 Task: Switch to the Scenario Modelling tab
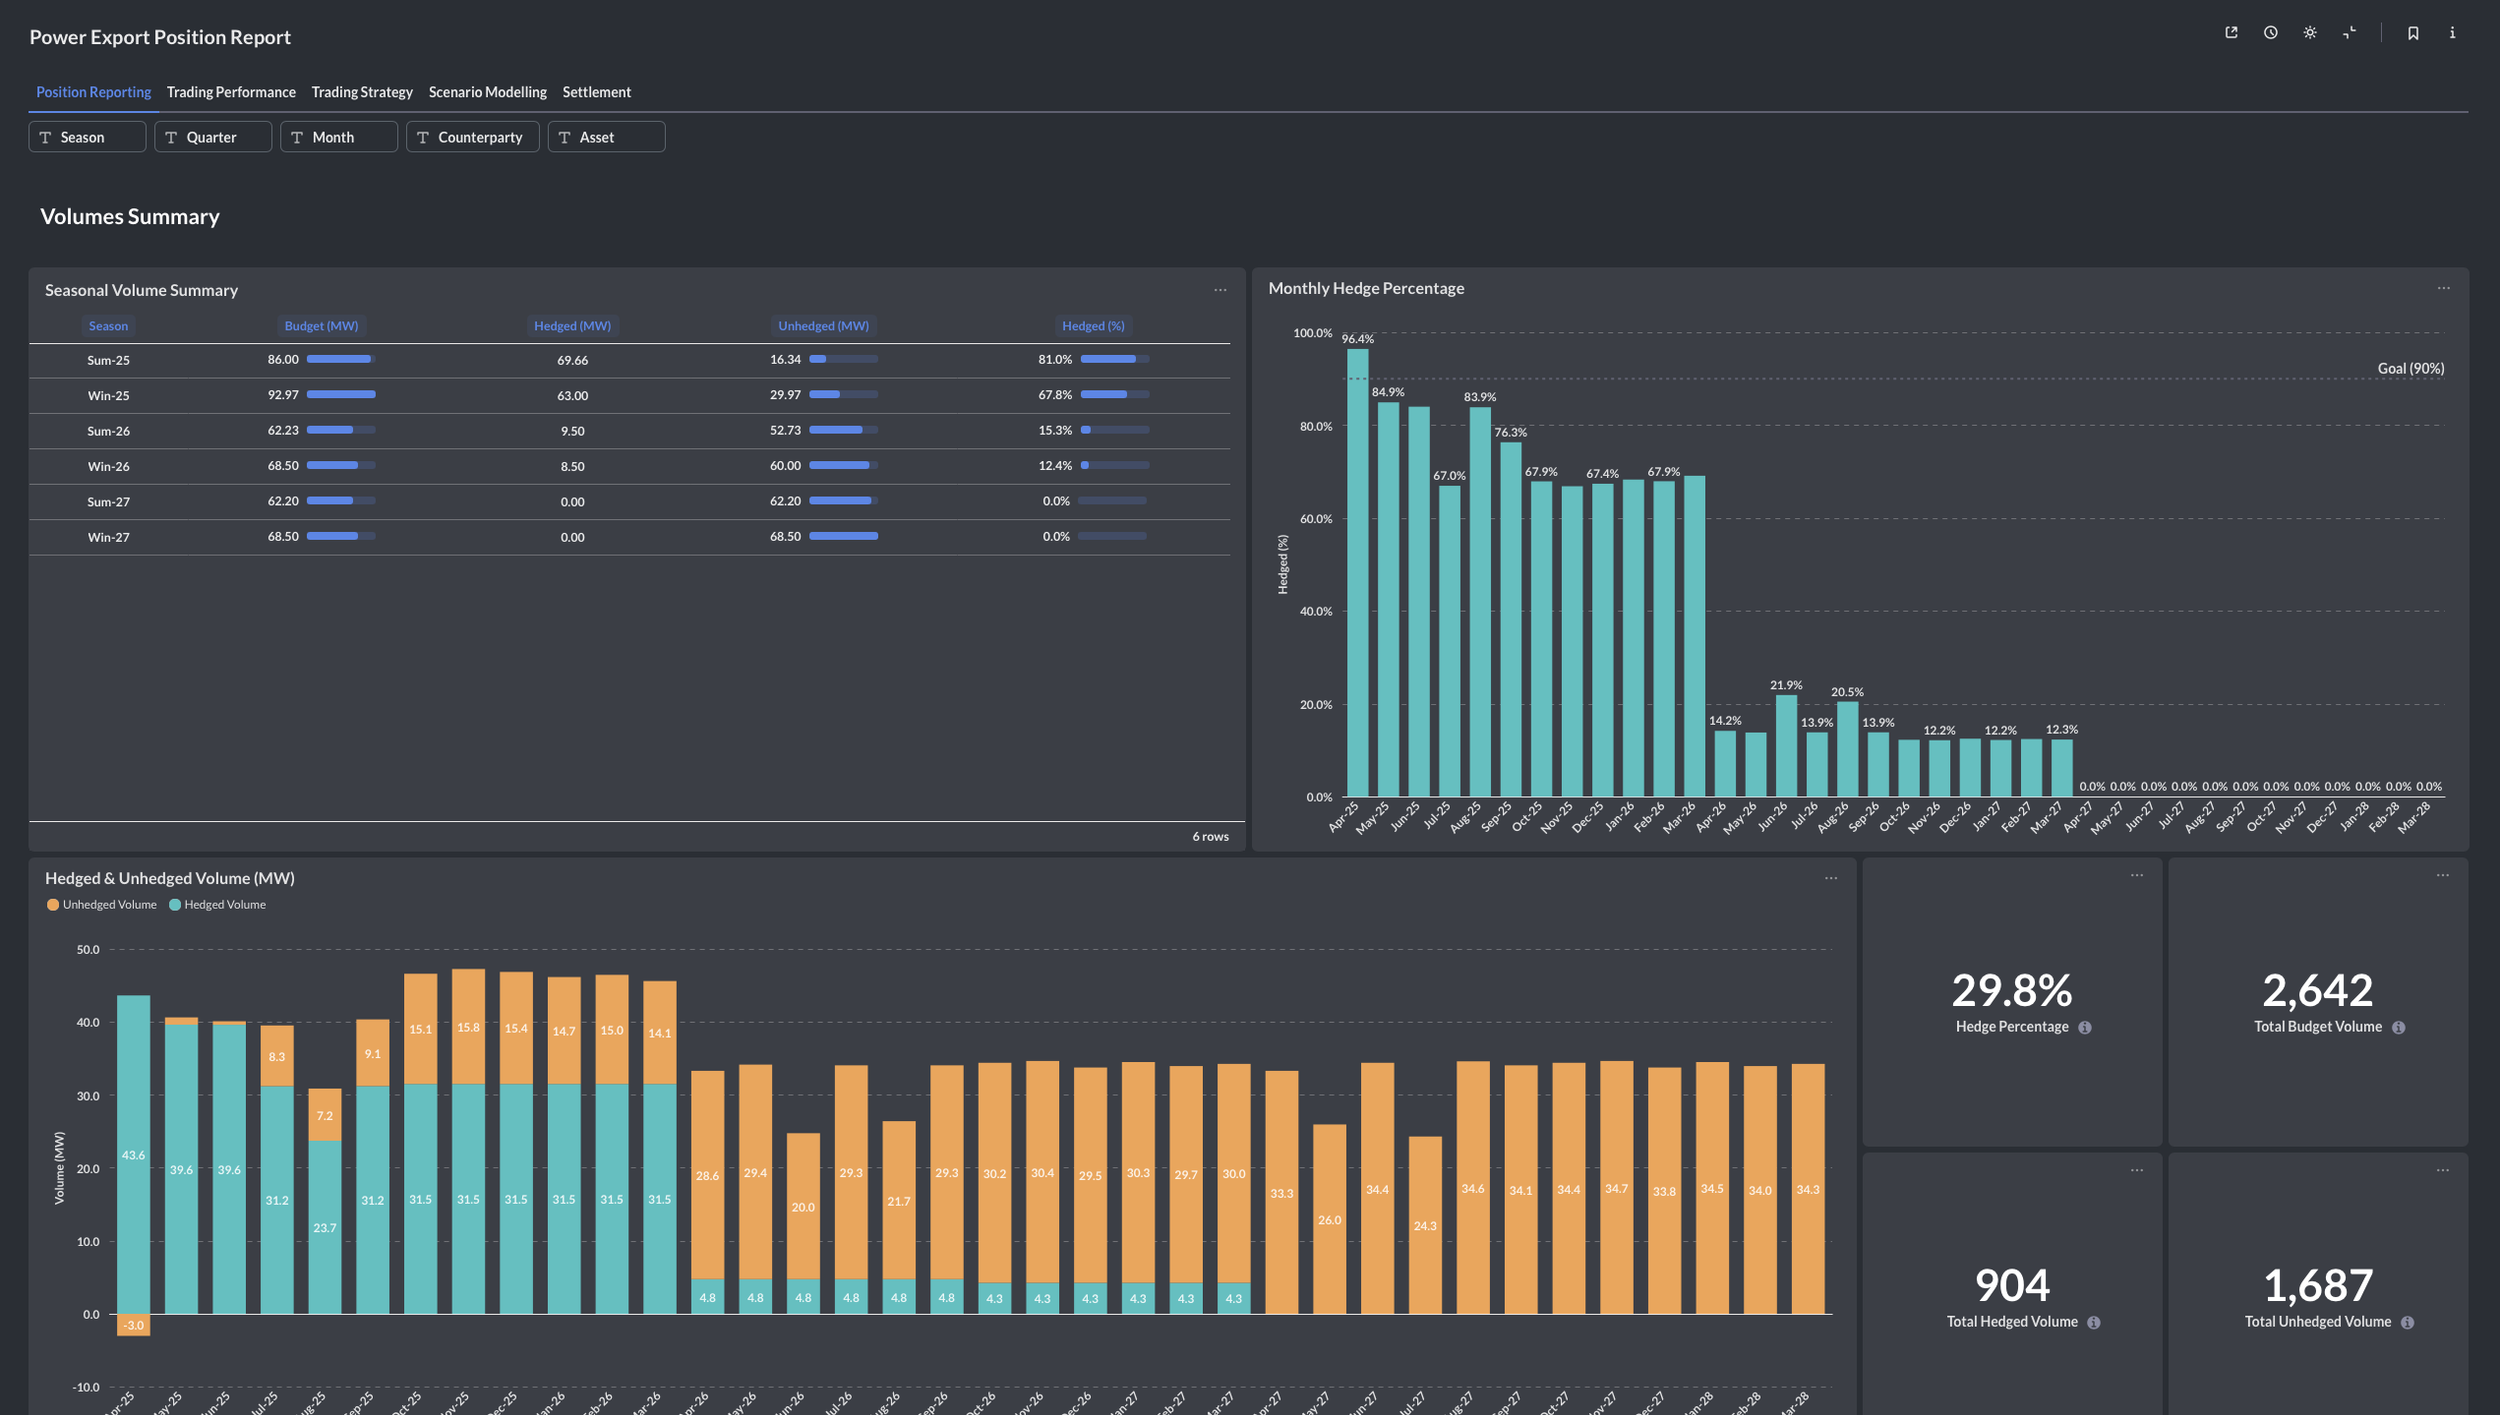pos(487,92)
